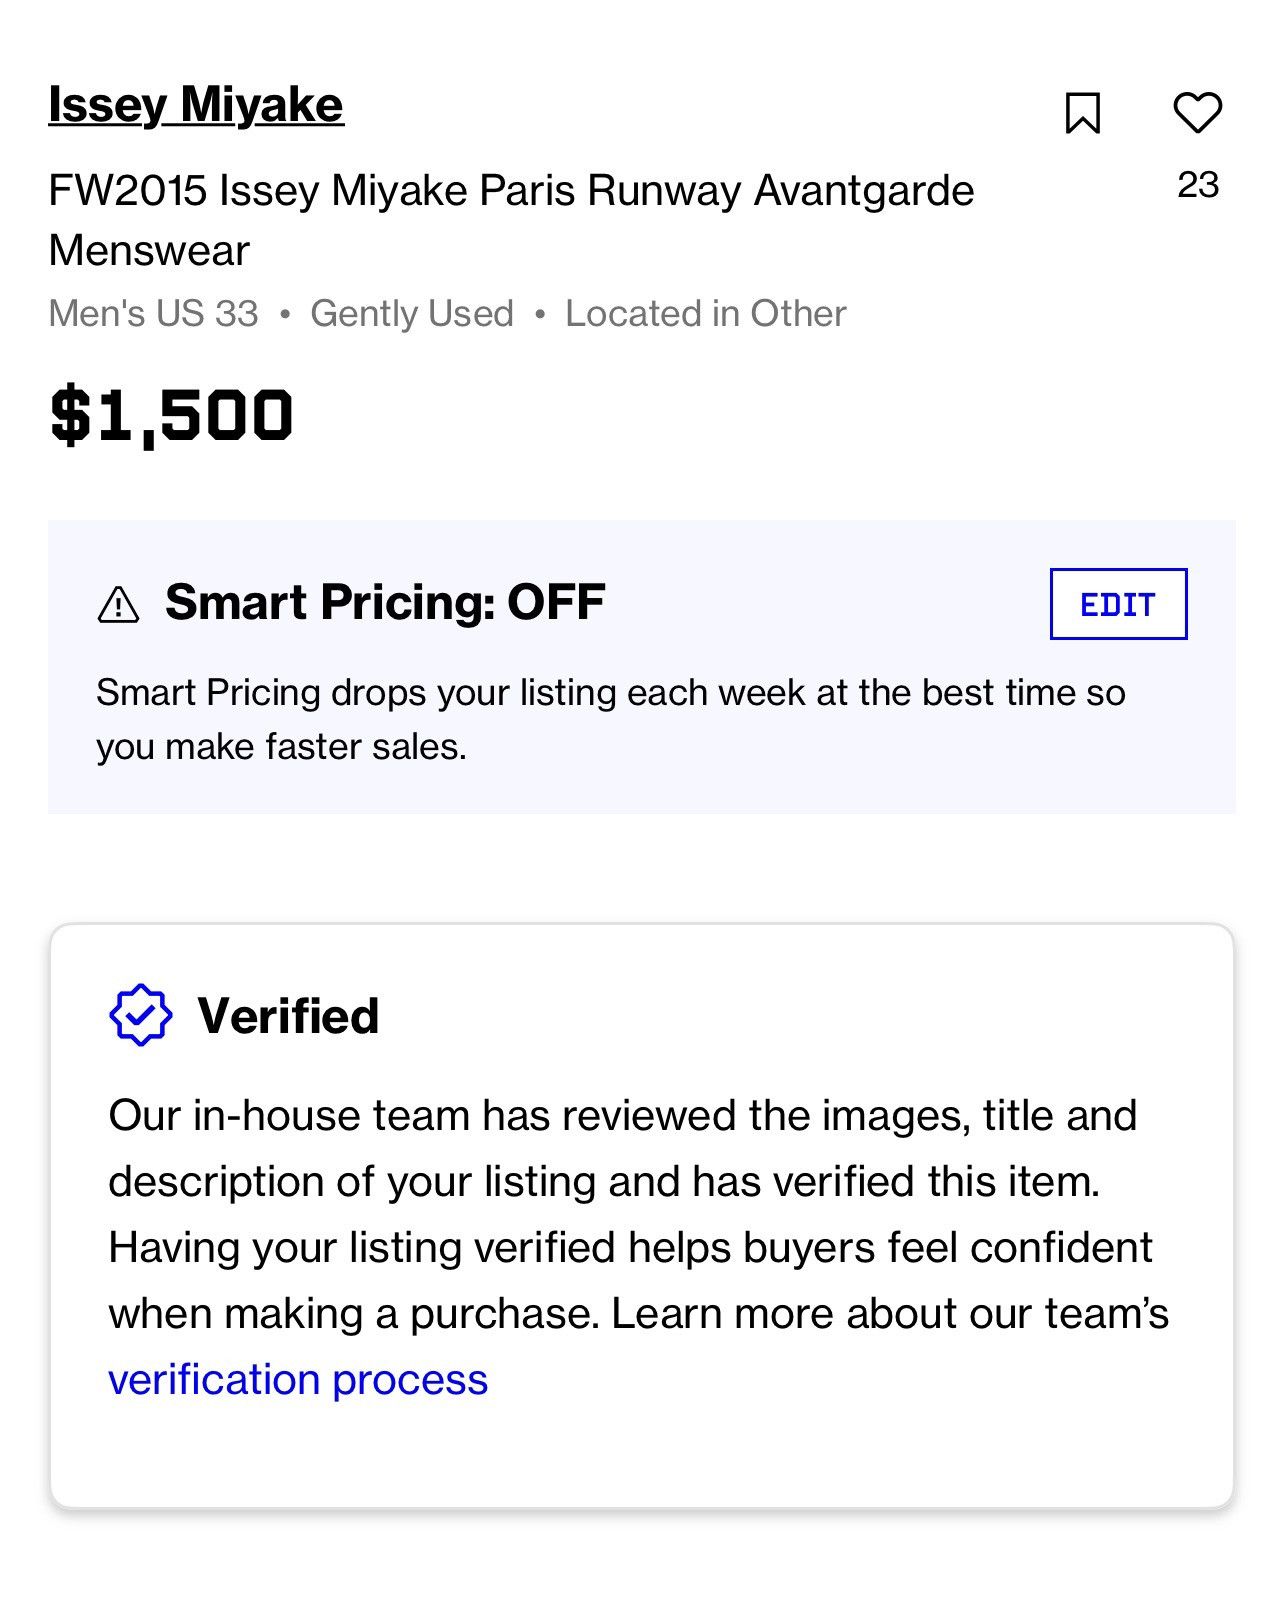Edit the Smart Pricing settings
Image resolution: width=1284 pixels, height=1601 pixels.
1118,604
